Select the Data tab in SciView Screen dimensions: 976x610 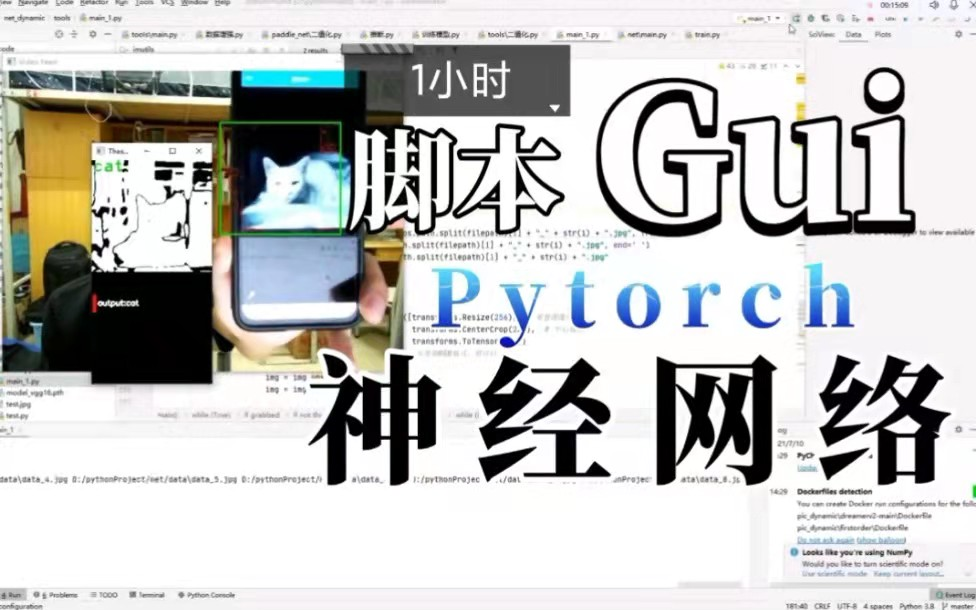click(x=853, y=34)
